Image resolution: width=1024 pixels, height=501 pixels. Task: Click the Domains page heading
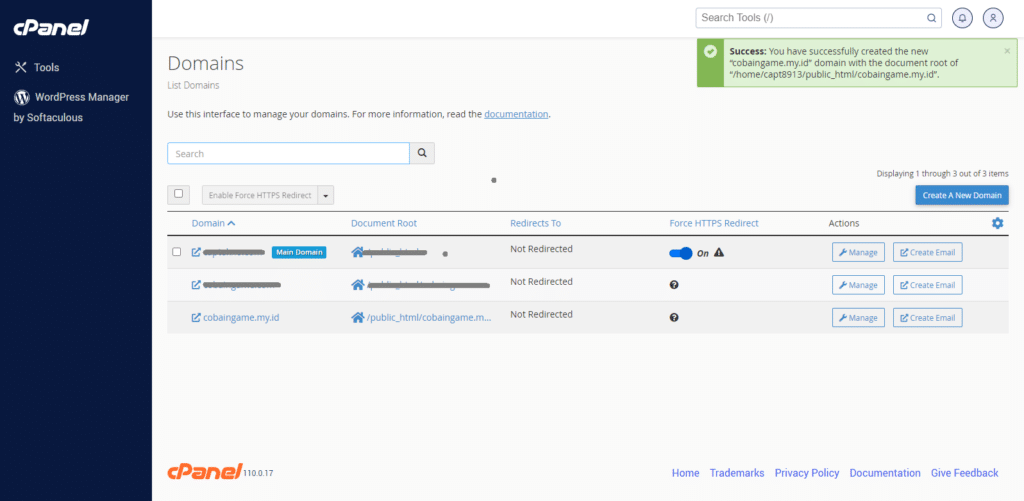[206, 63]
